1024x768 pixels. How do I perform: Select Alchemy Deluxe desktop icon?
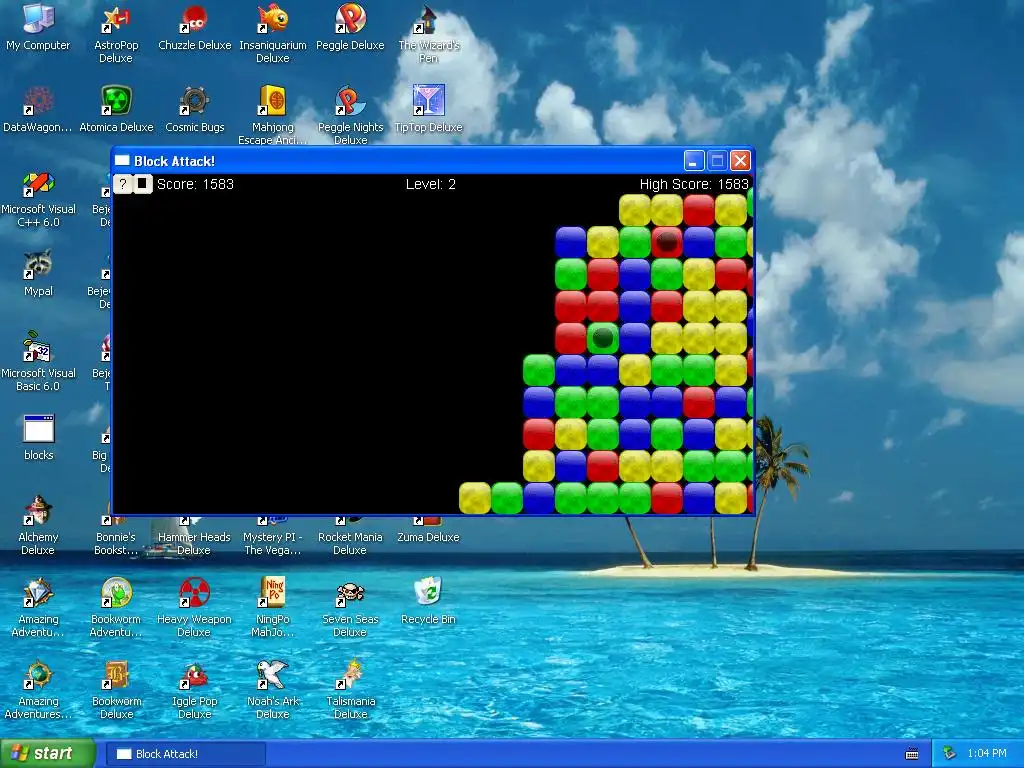pyautogui.click(x=38, y=526)
